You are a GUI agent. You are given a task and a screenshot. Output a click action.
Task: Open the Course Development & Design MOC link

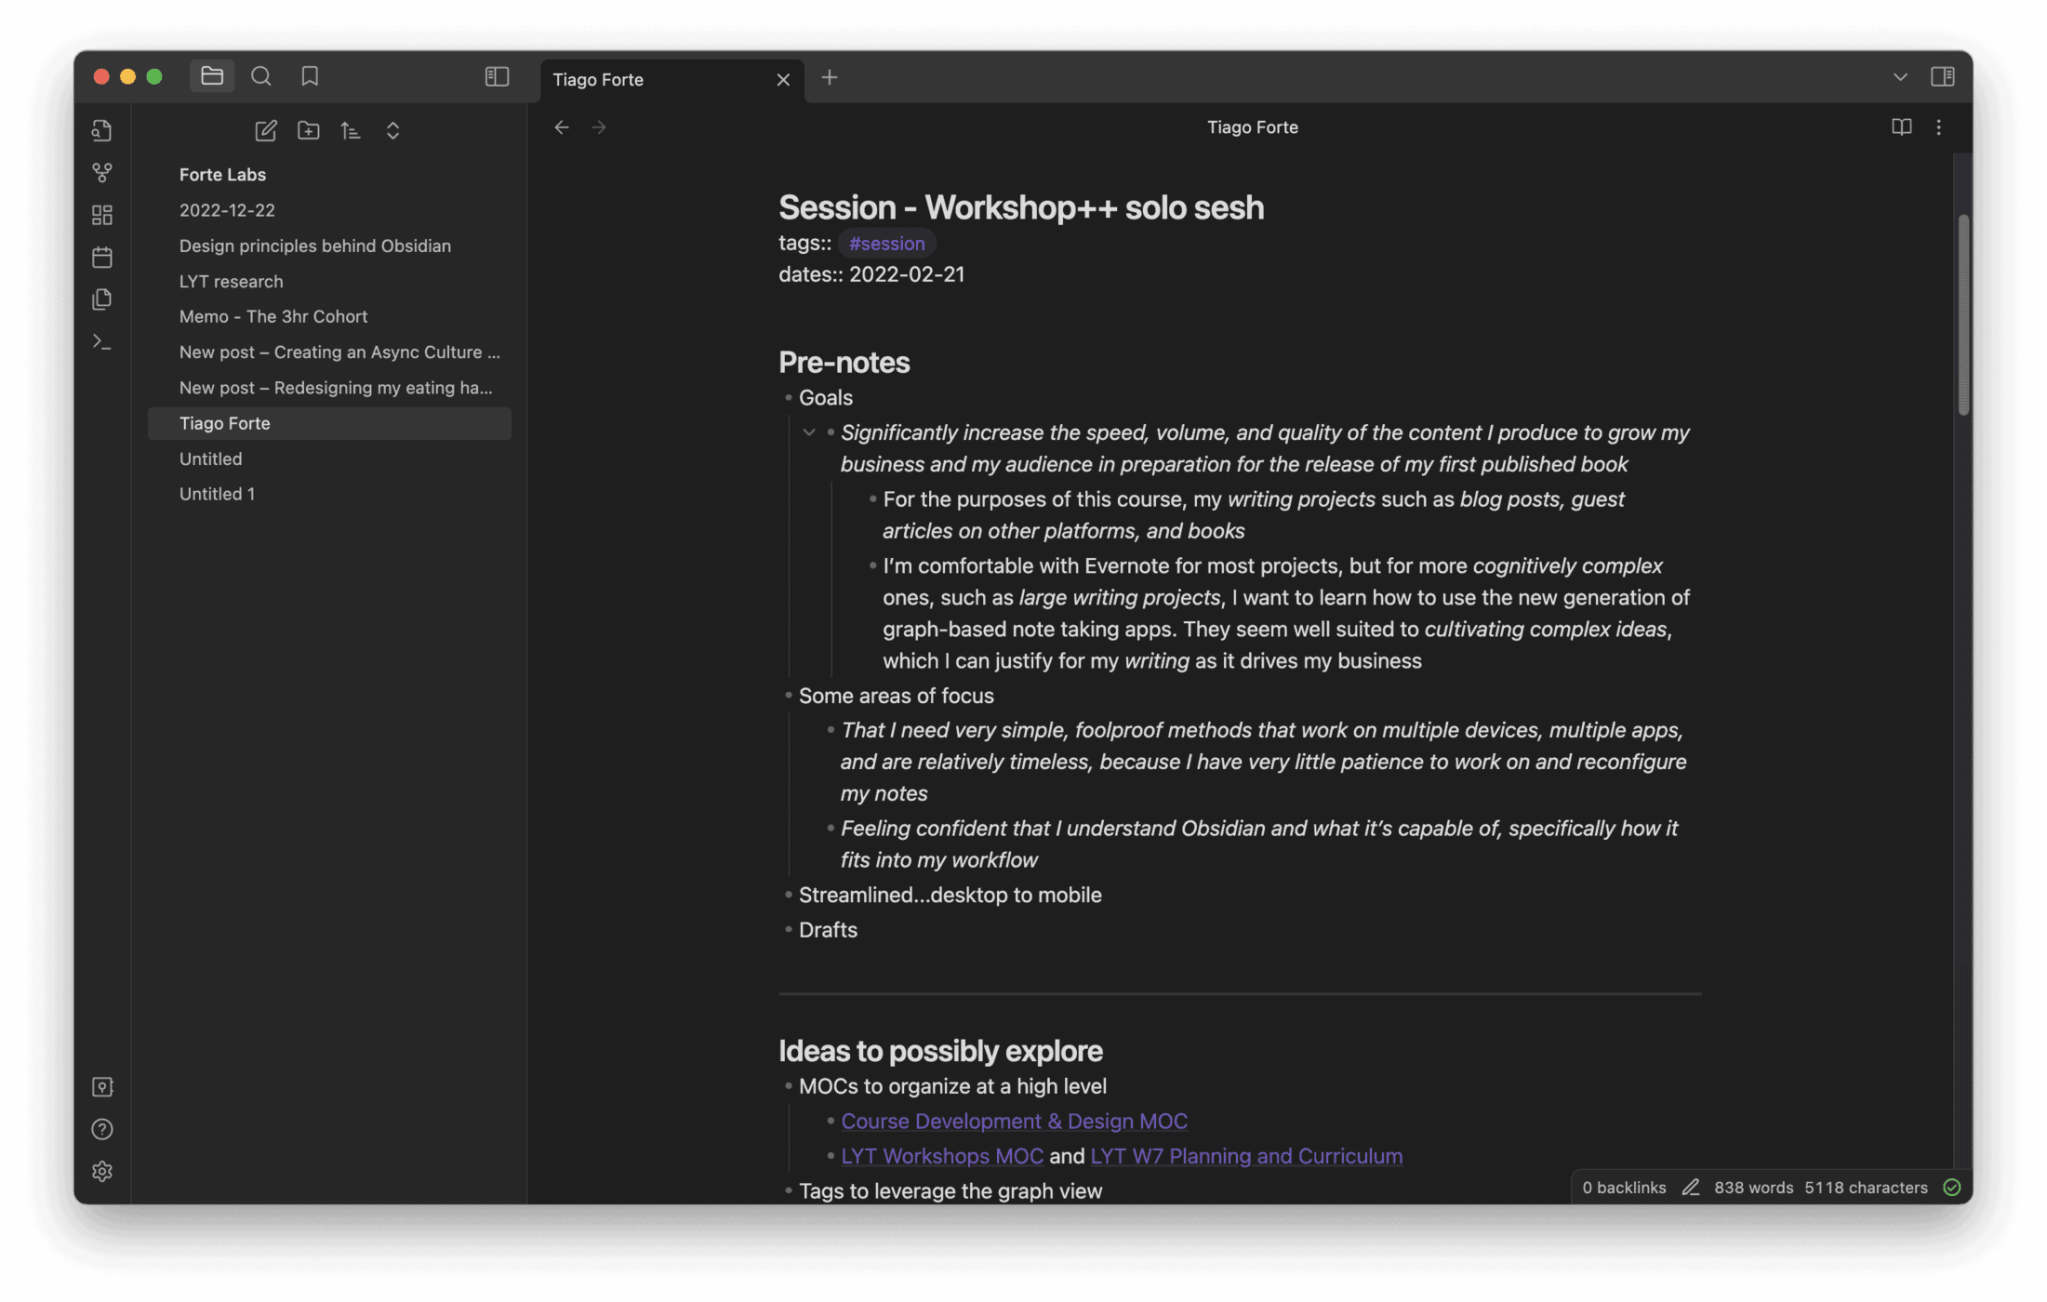pyautogui.click(x=1014, y=1121)
